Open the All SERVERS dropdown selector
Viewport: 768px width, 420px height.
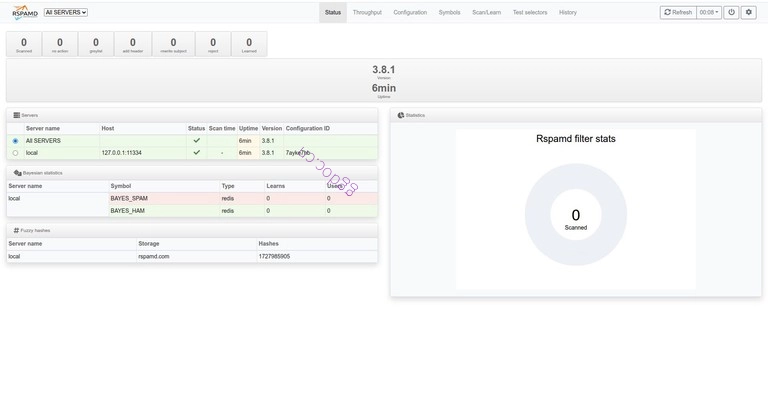pos(66,12)
